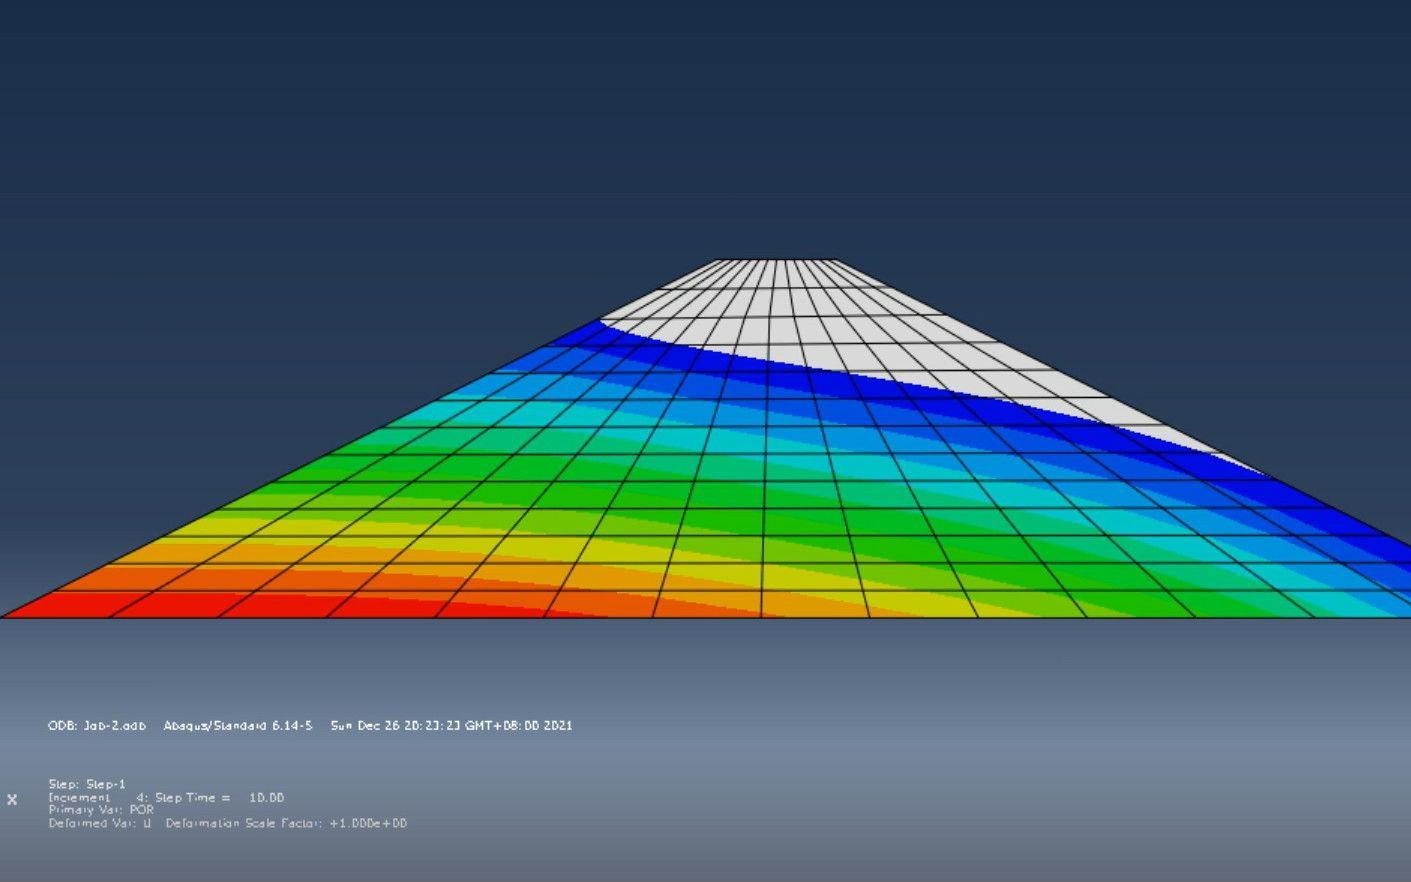
Task: Click the Step: Step-1 state label
Action: (x=87, y=784)
